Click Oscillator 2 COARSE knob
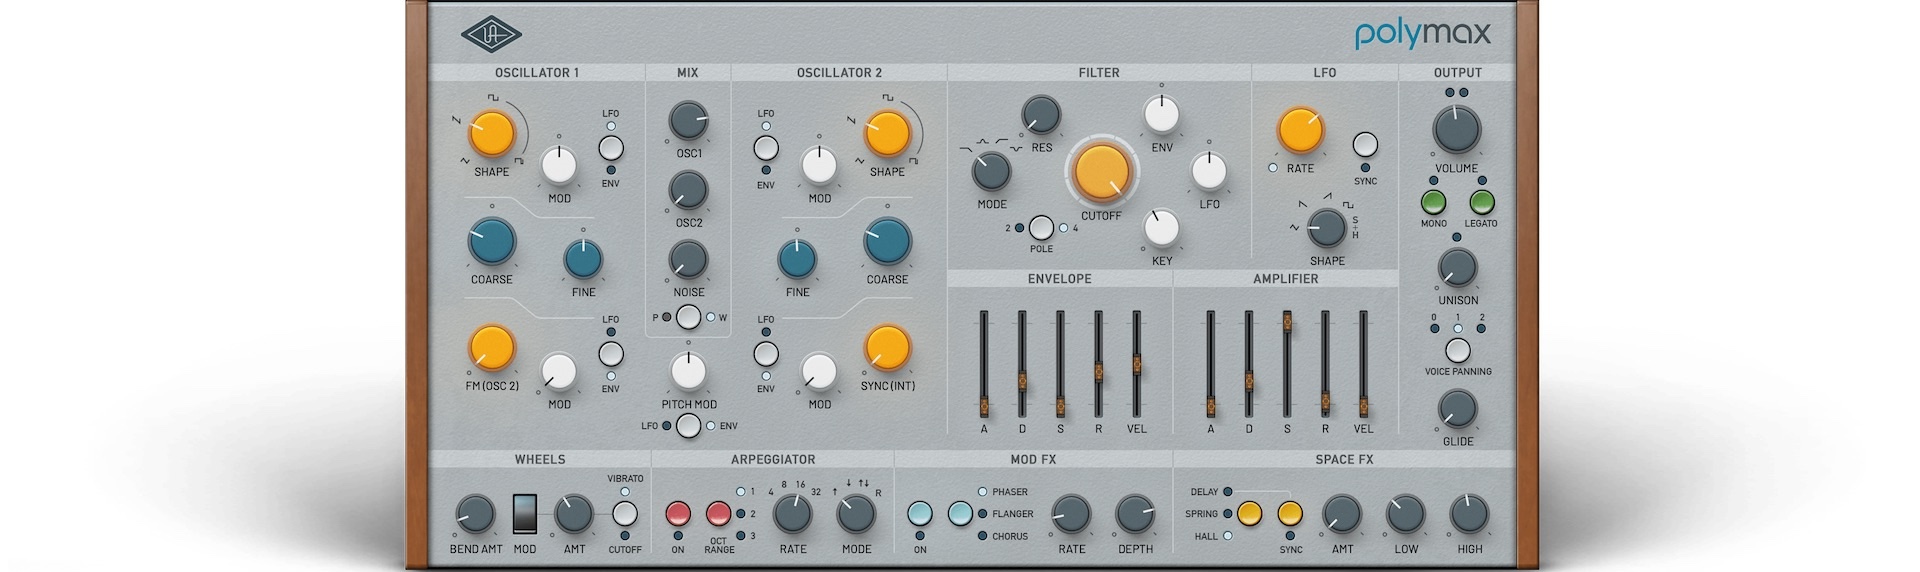The height and width of the screenshot is (572, 1920). pos(887,241)
